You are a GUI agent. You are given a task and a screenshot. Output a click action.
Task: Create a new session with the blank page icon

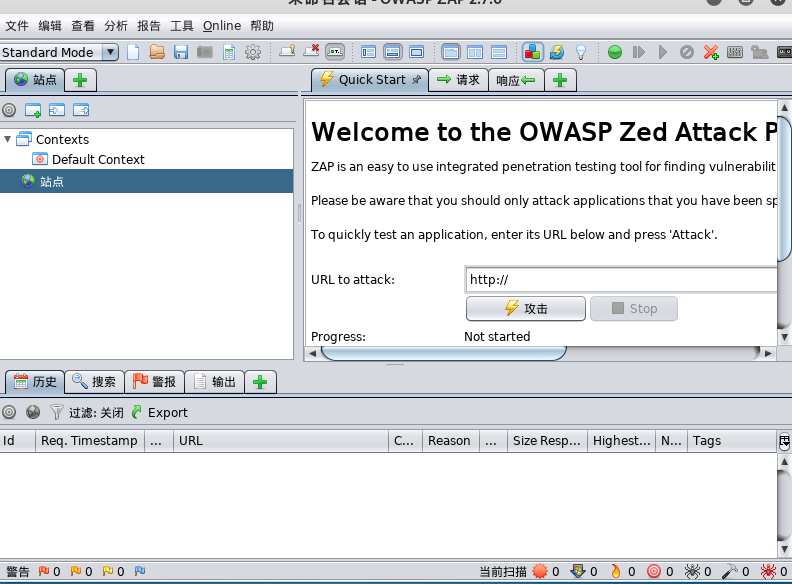[x=133, y=52]
